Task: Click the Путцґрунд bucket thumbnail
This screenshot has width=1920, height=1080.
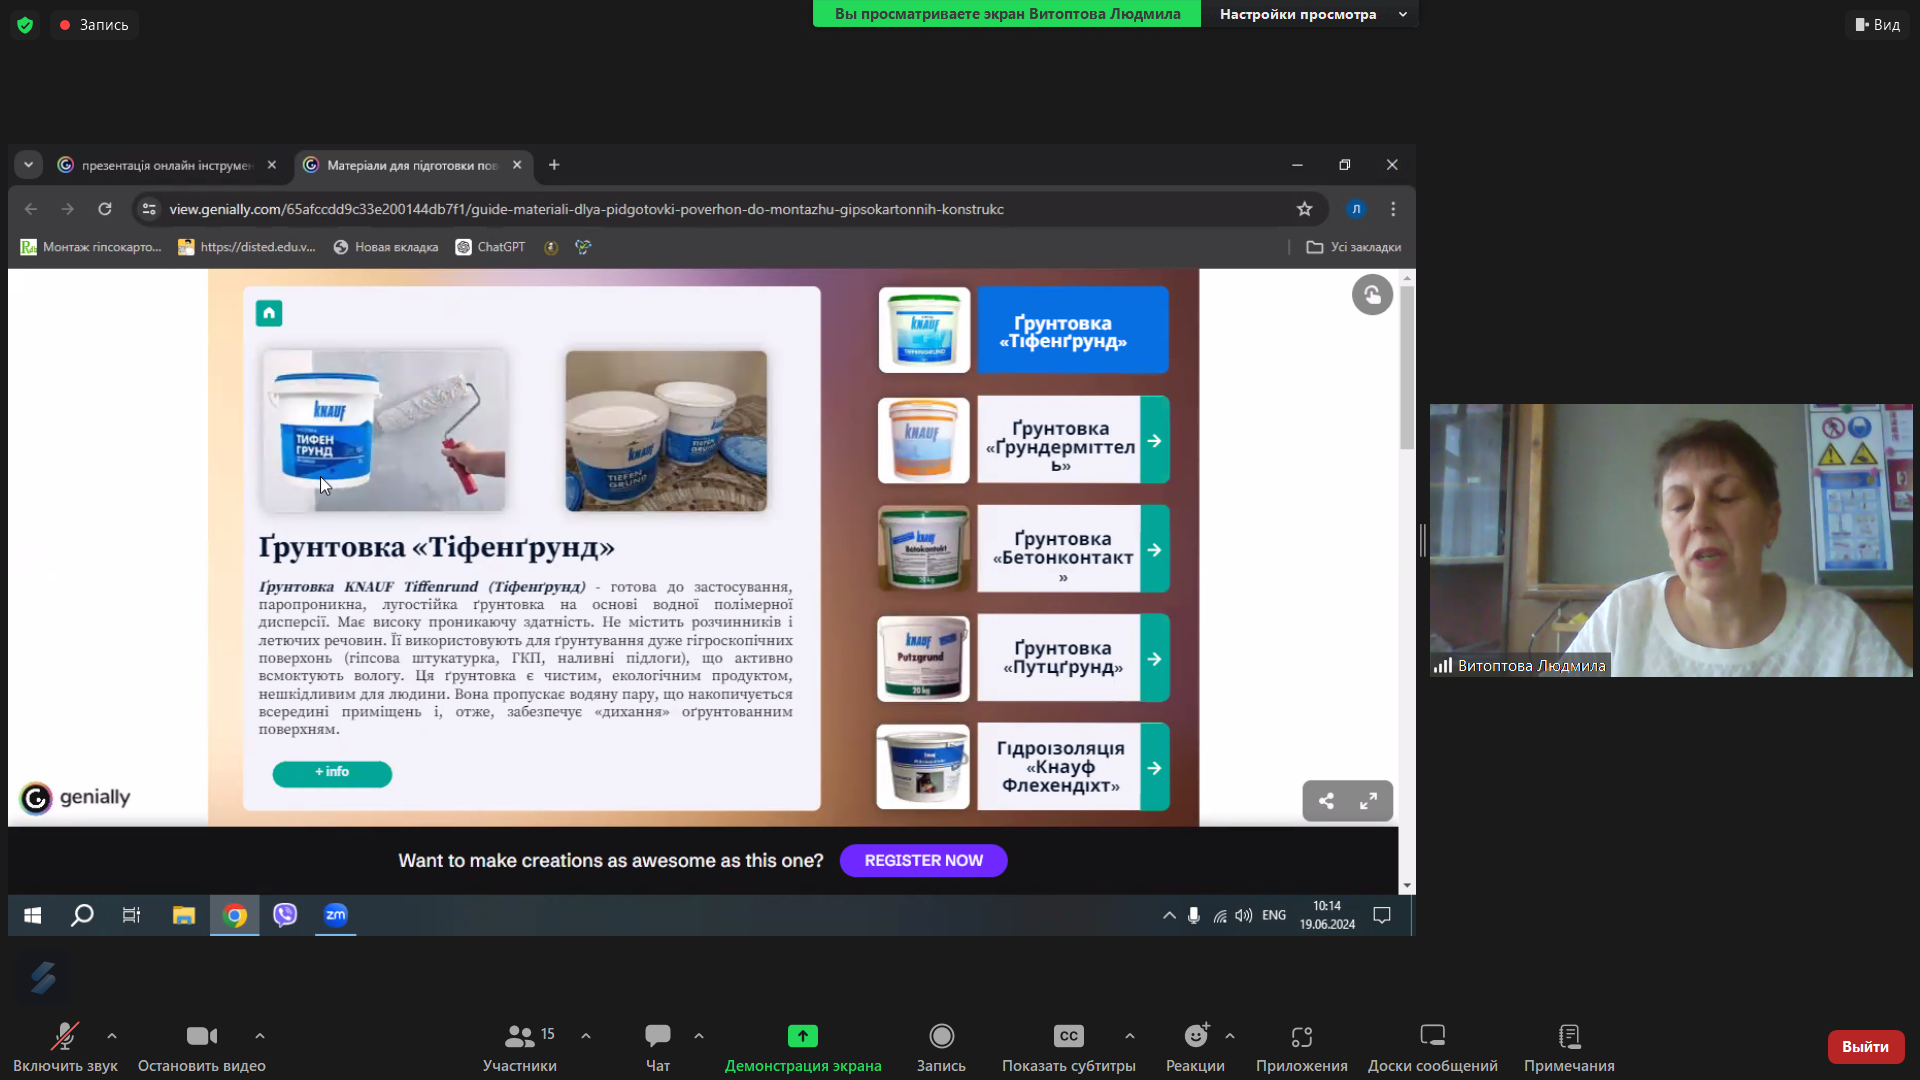Action: click(x=924, y=658)
